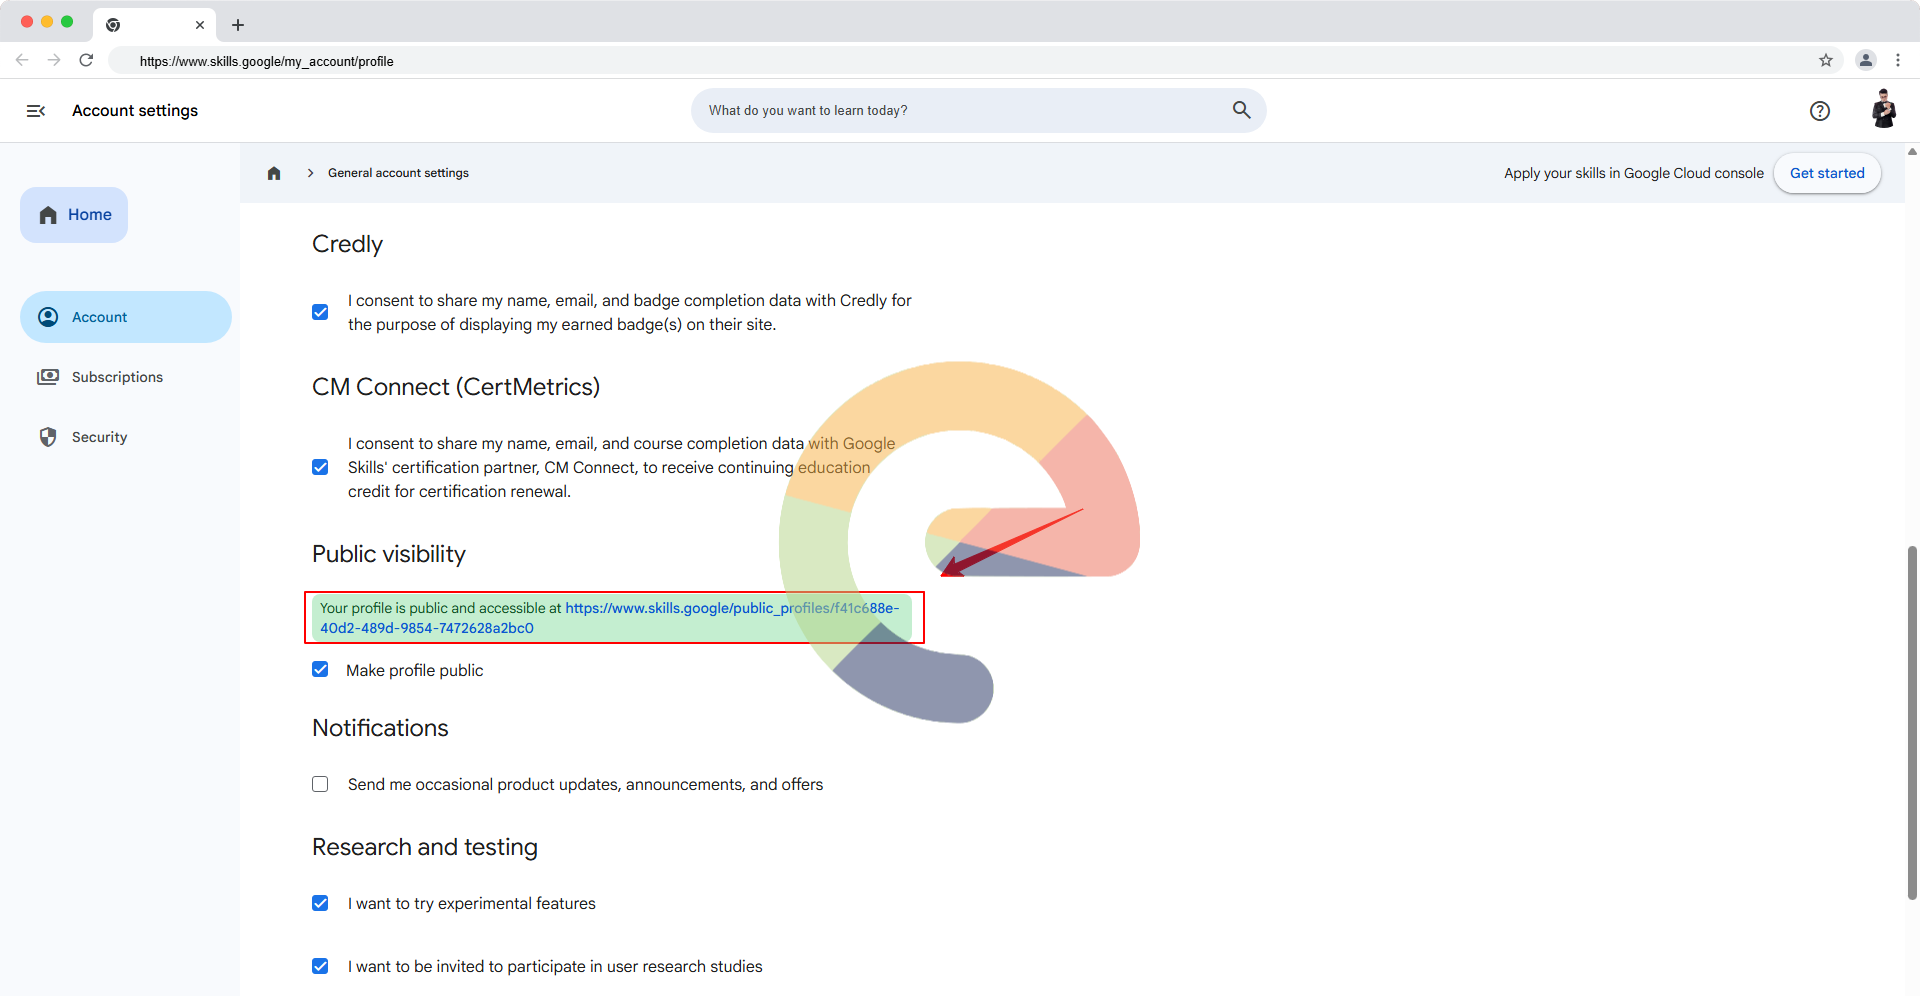Select Account in the sidebar

click(x=126, y=317)
